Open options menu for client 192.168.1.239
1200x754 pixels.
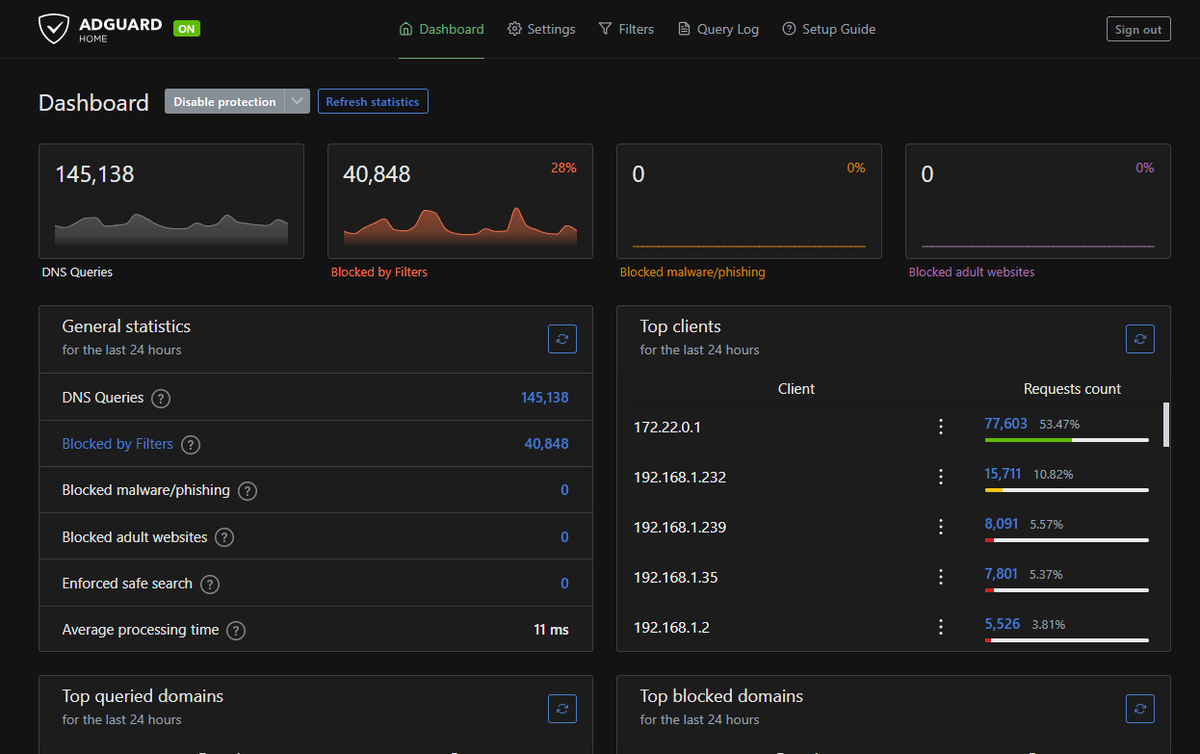[940, 527]
